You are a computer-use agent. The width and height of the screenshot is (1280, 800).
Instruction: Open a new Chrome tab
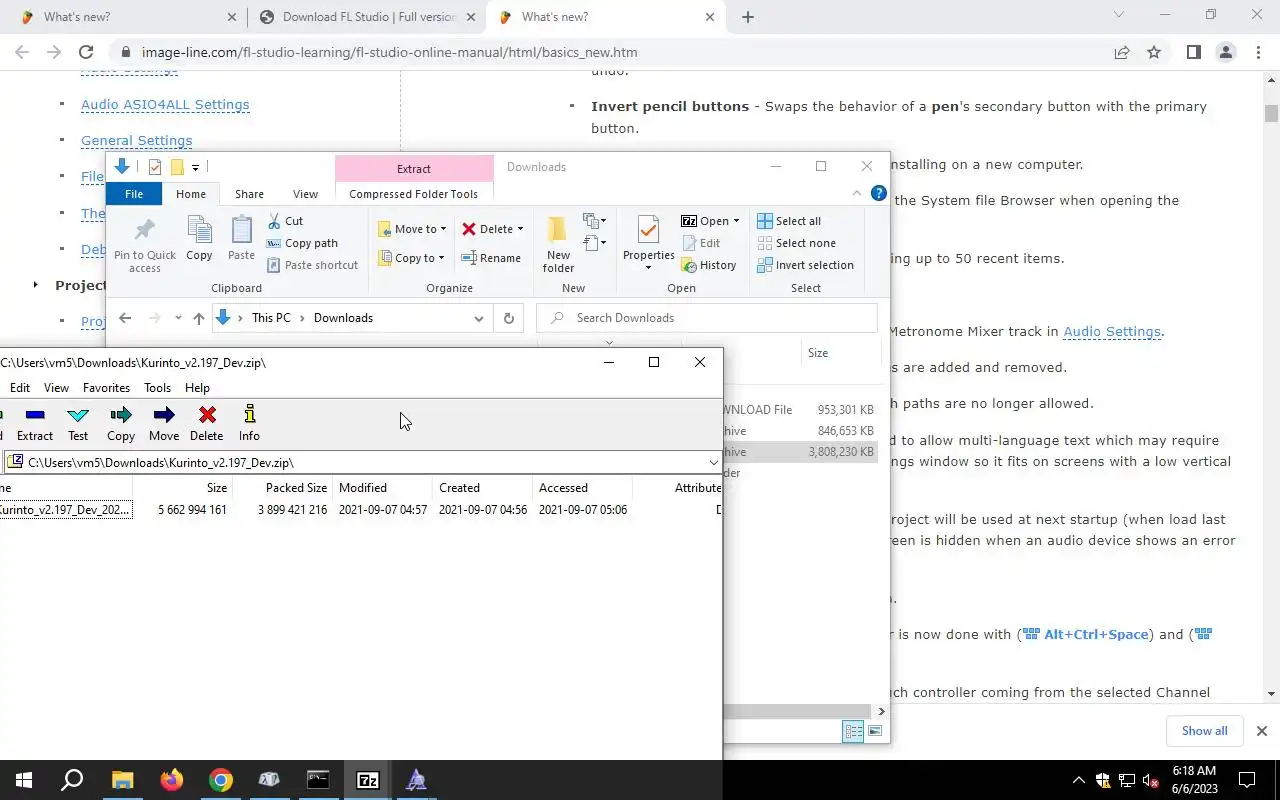[x=747, y=17]
